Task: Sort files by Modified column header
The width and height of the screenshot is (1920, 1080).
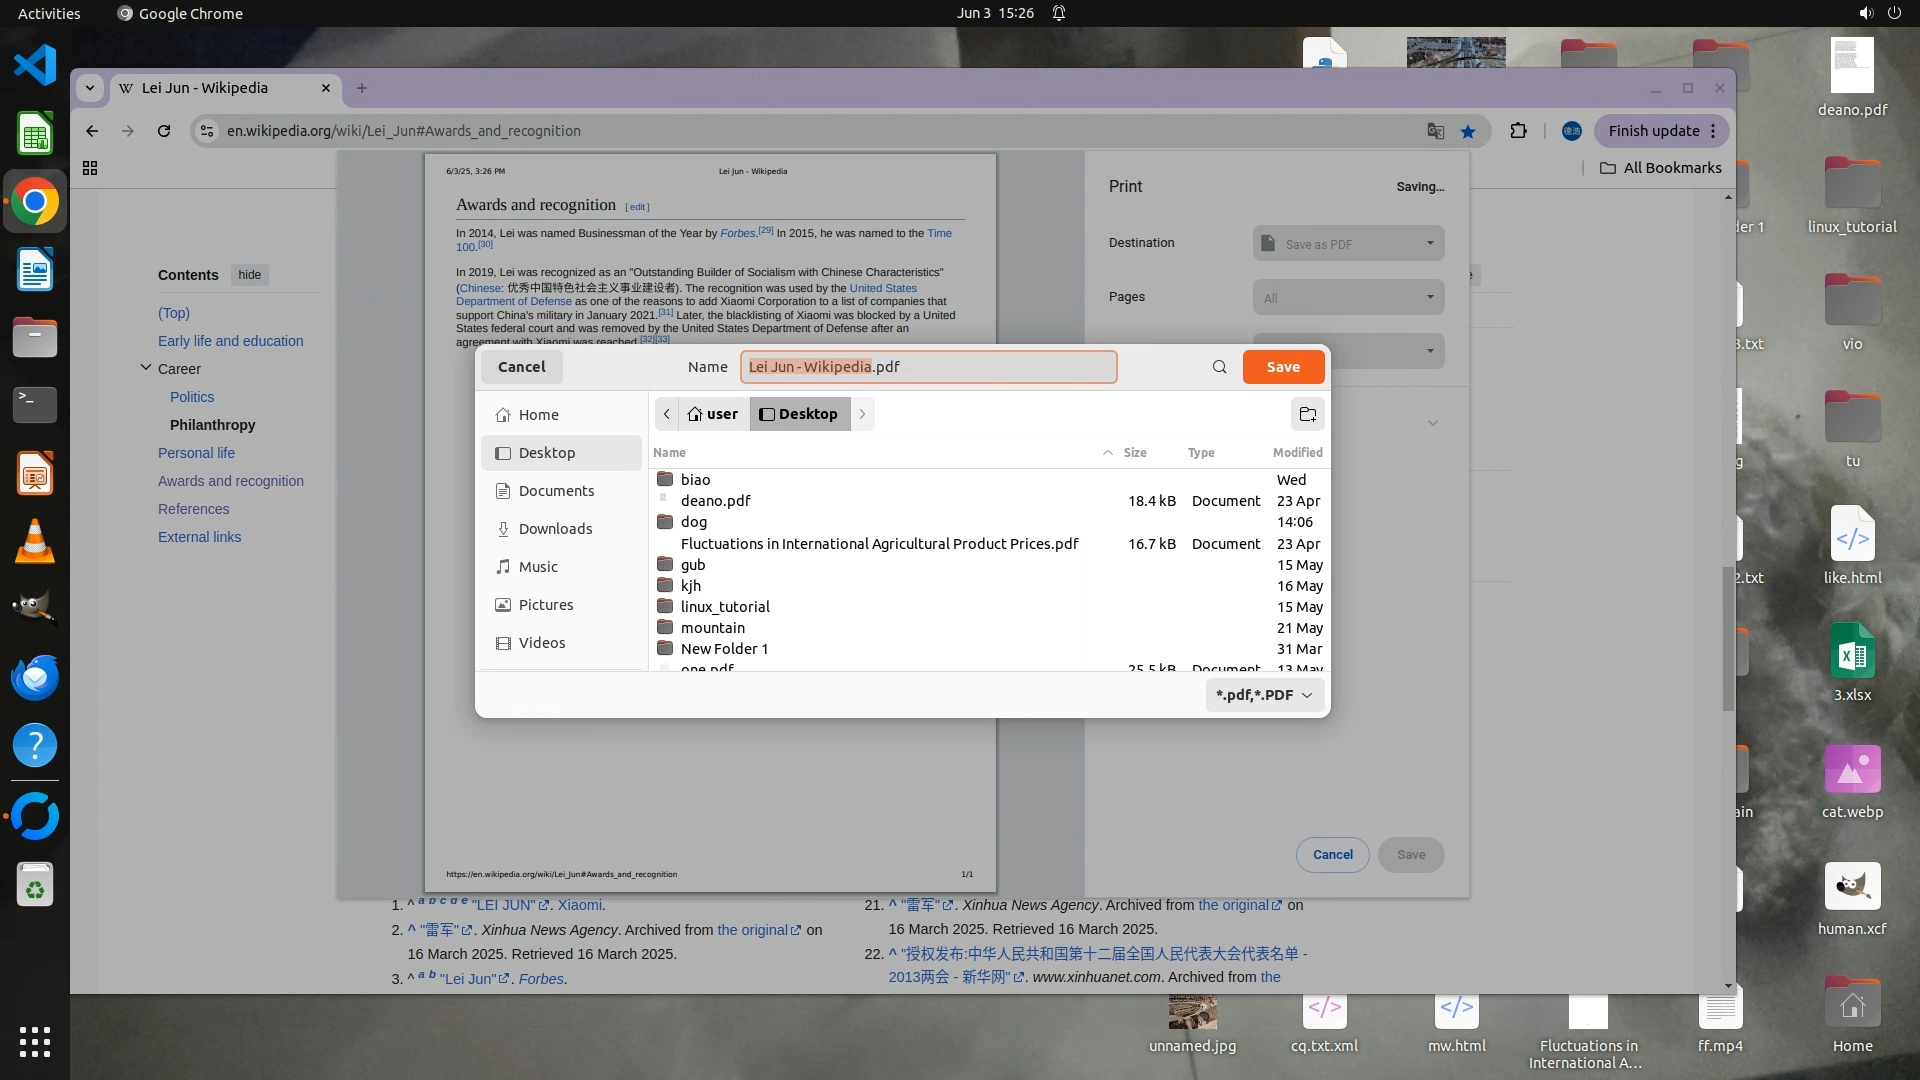Action: [x=1297, y=453]
